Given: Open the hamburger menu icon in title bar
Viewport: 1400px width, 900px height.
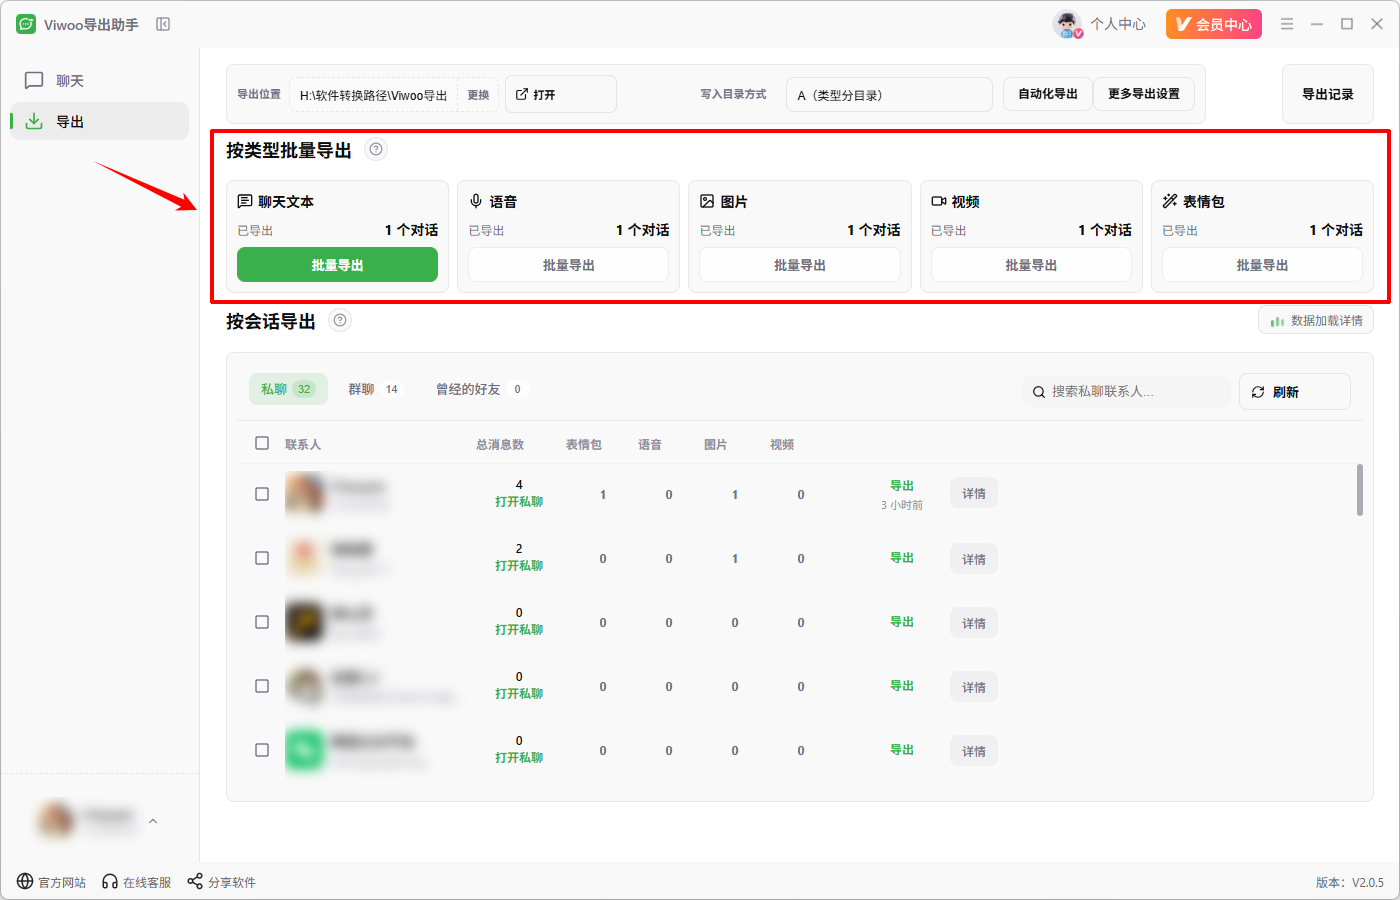Looking at the screenshot, I should (x=1287, y=24).
